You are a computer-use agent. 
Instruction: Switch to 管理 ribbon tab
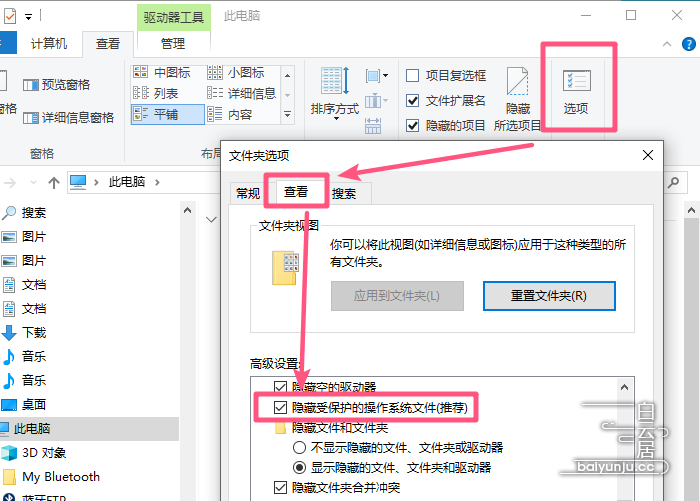tap(173, 44)
